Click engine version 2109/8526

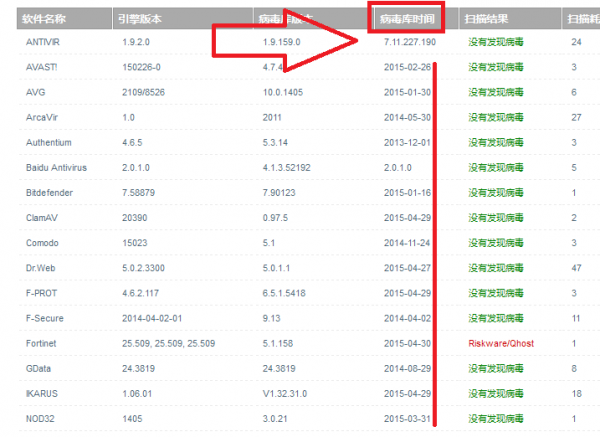point(143,92)
